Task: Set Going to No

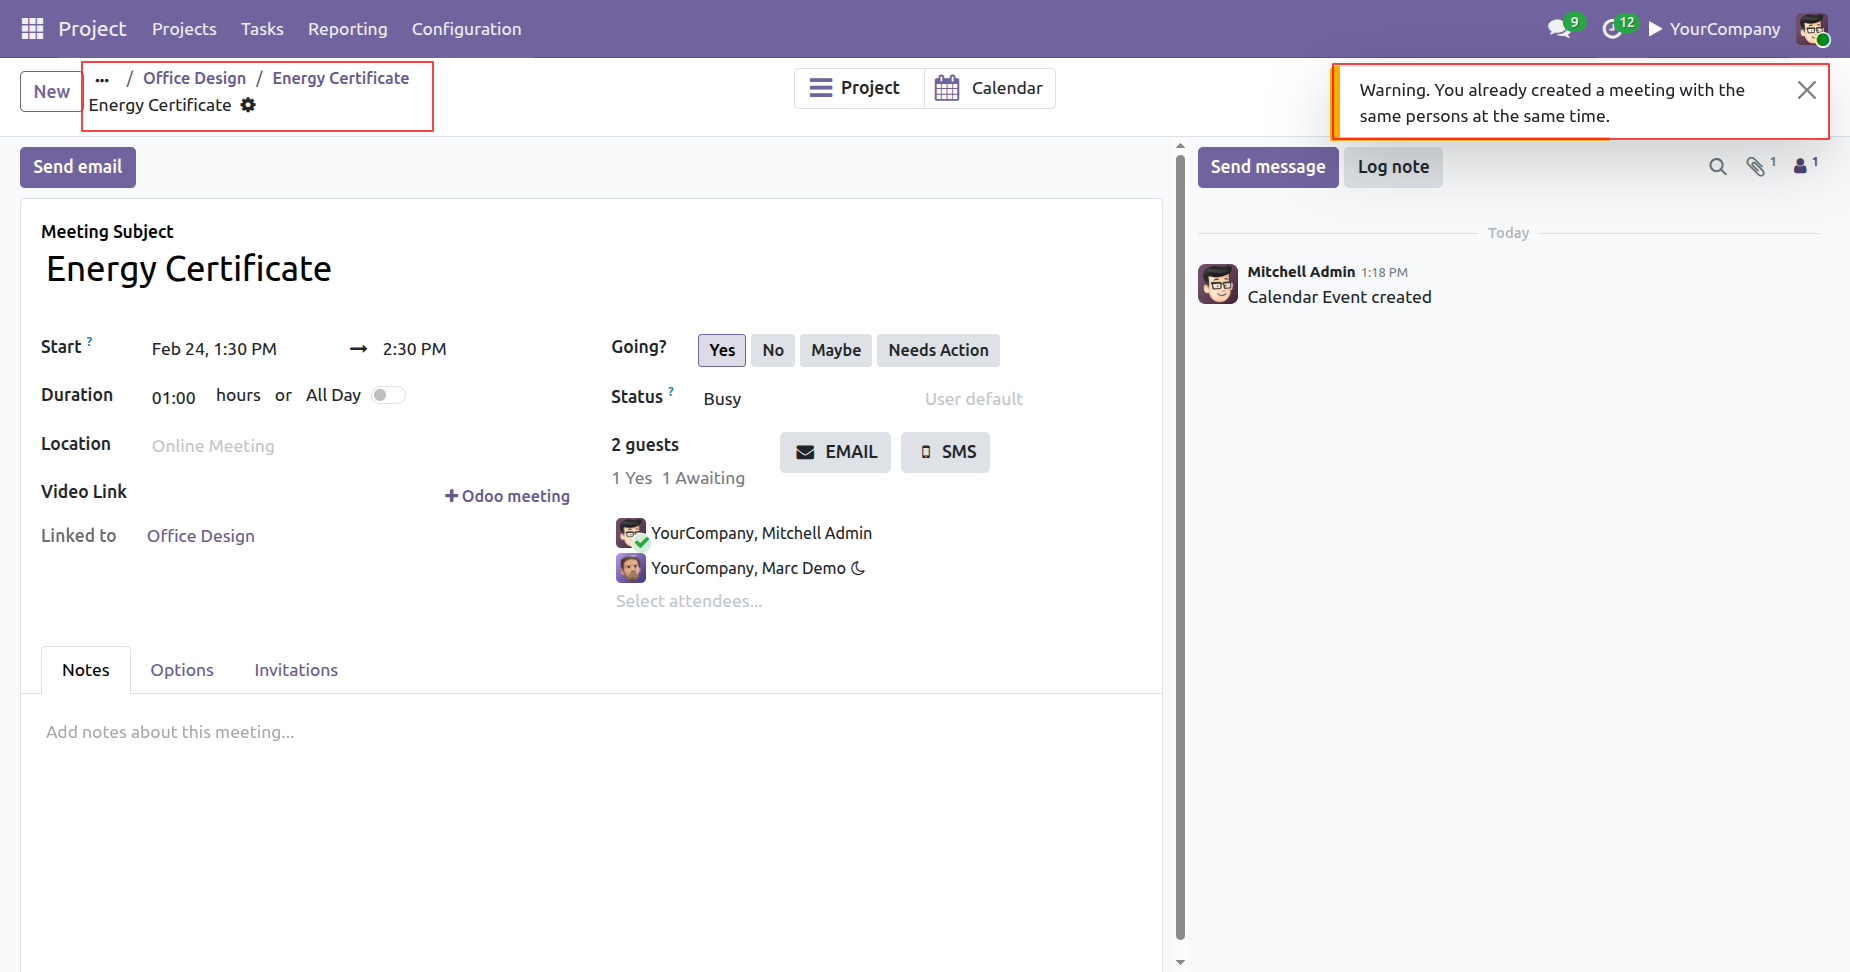Action: tap(773, 350)
